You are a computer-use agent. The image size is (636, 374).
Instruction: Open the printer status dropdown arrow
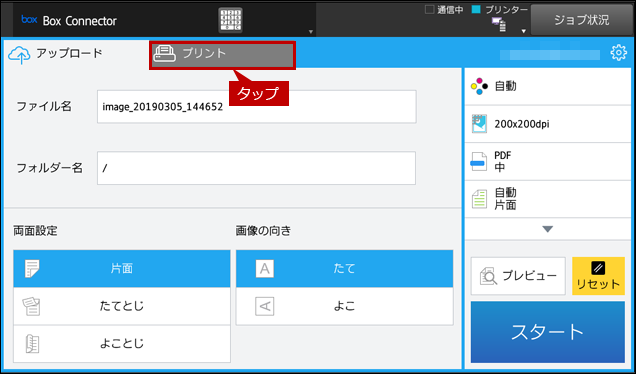[x=524, y=31]
